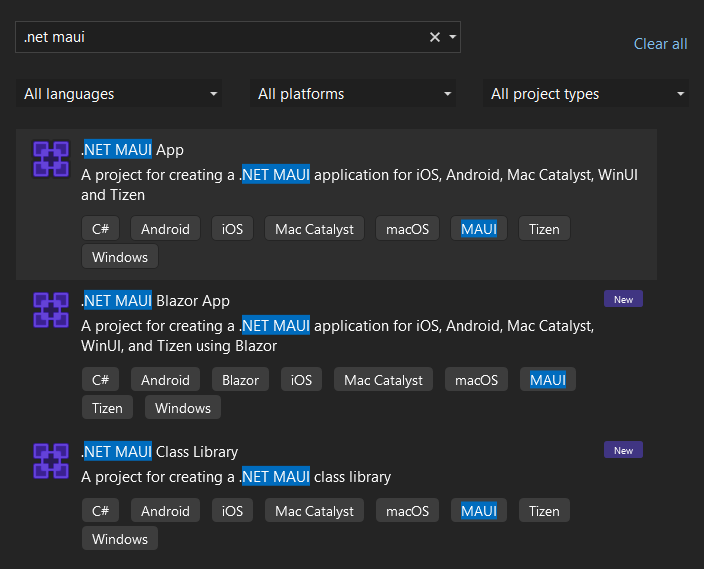Click the iOS tag under .NET MAUI App
704x569 pixels.
(x=232, y=229)
